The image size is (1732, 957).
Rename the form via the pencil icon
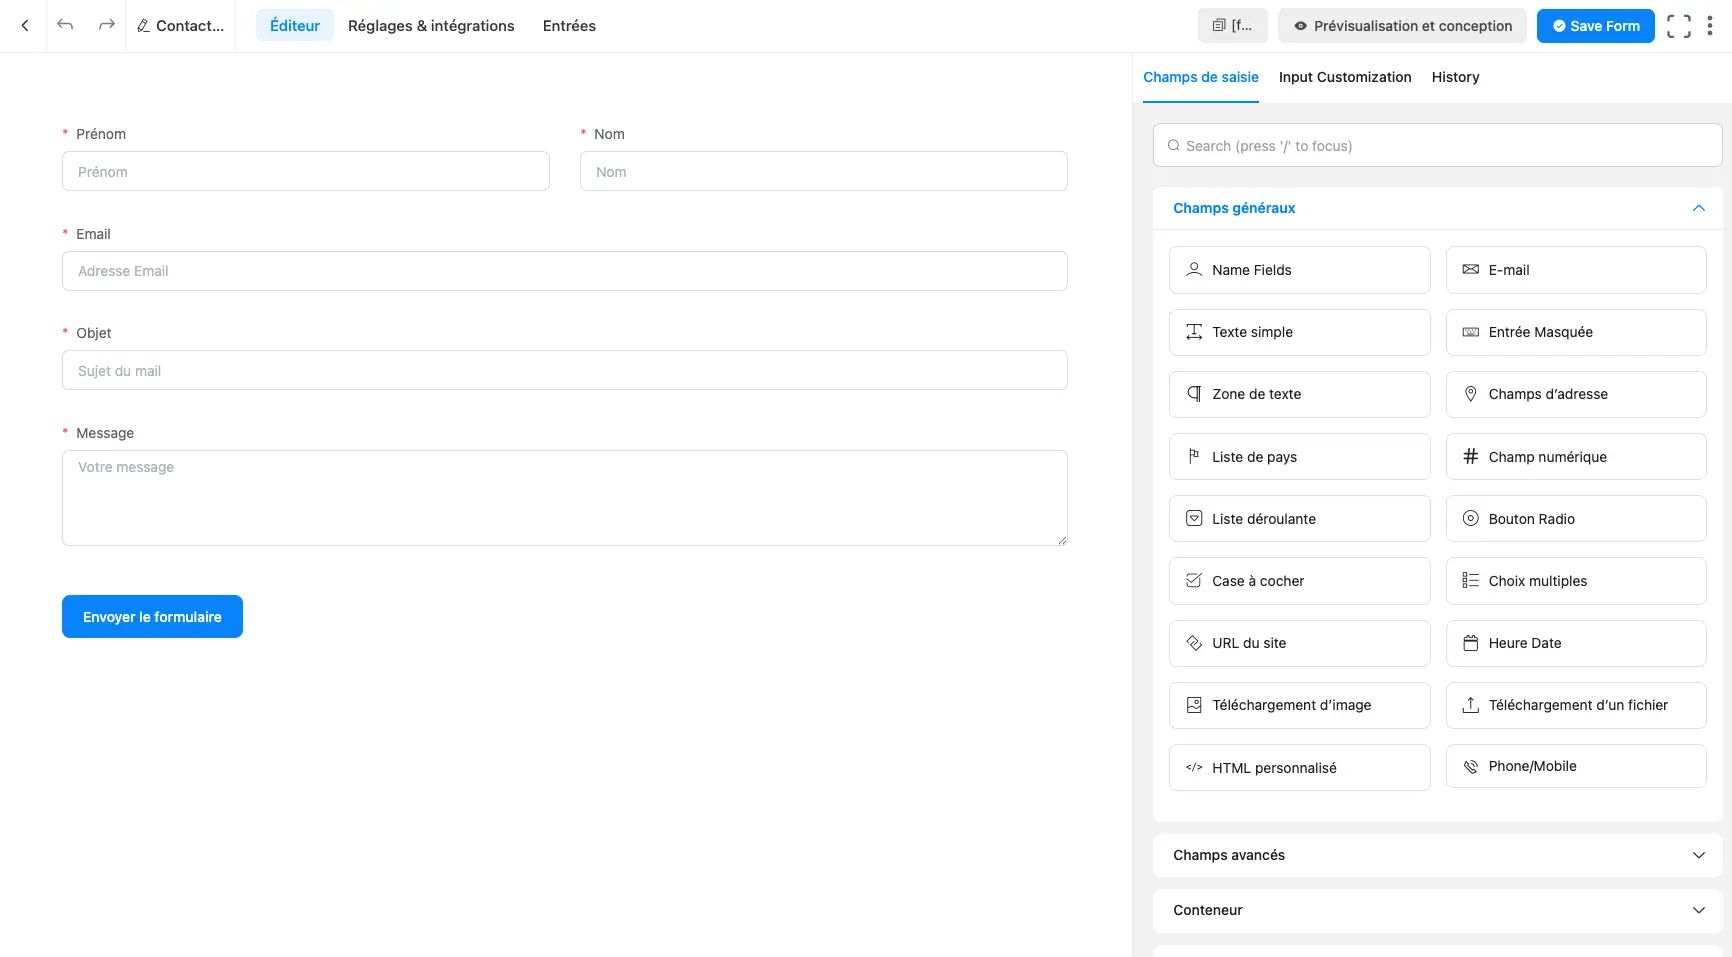point(143,25)
